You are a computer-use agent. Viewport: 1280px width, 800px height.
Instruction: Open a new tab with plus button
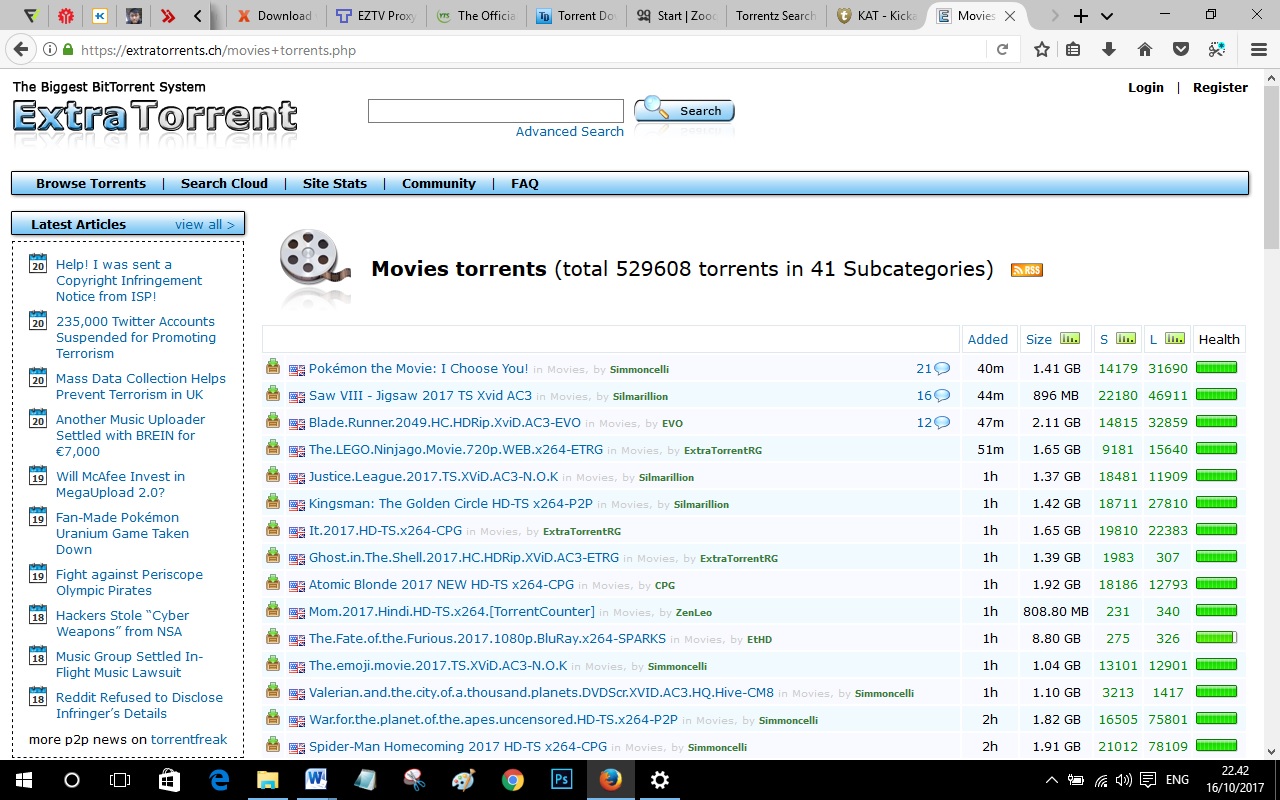[x=1081, y=16]
